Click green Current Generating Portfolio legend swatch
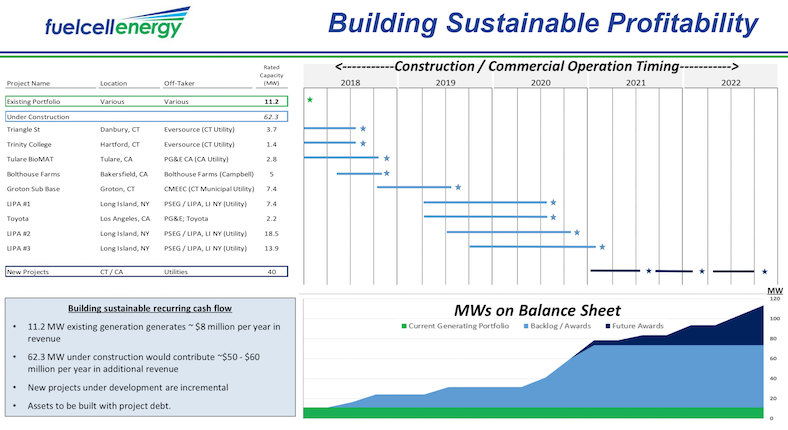788x430 pixels. [x=404, y=327]
